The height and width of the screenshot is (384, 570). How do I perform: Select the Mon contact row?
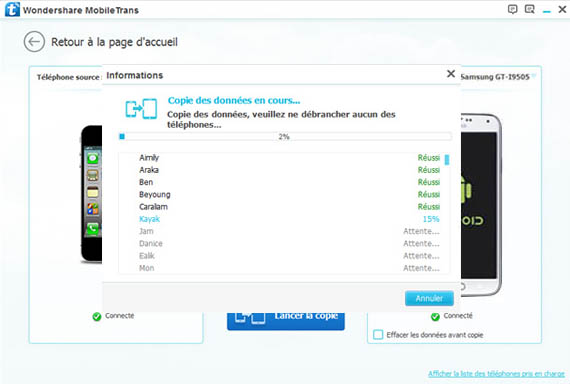(x=284, y=268)
